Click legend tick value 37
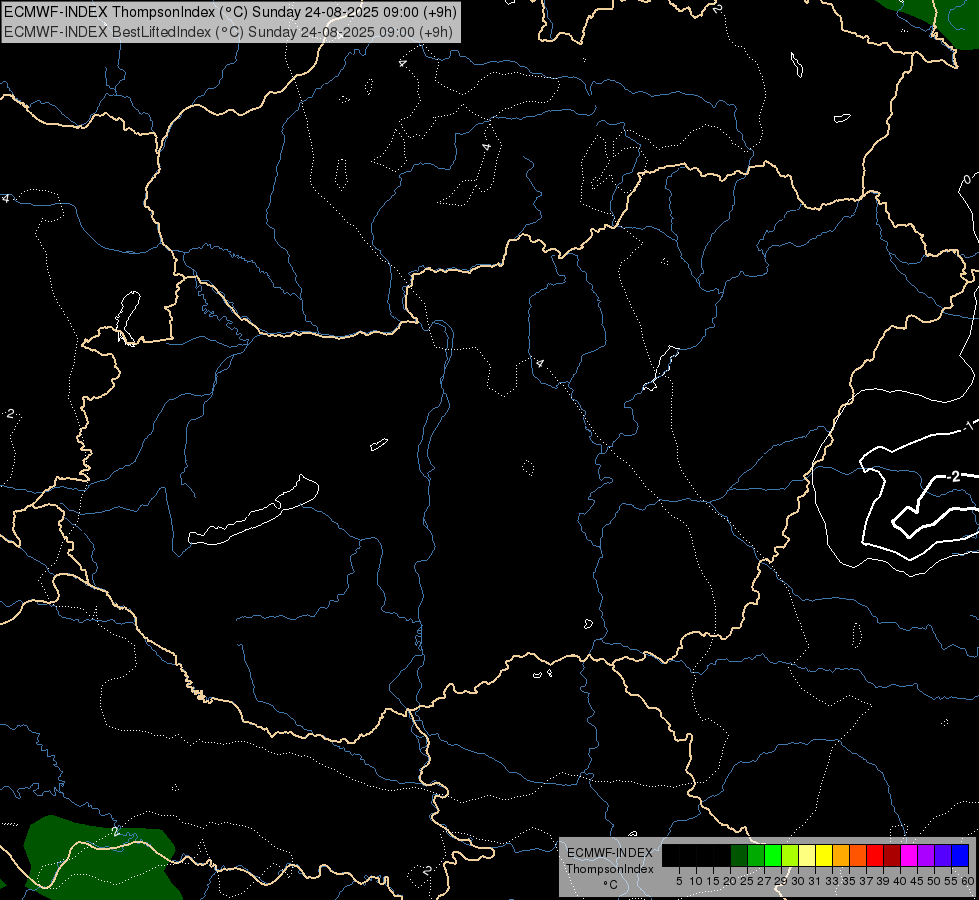 point(865,881)
